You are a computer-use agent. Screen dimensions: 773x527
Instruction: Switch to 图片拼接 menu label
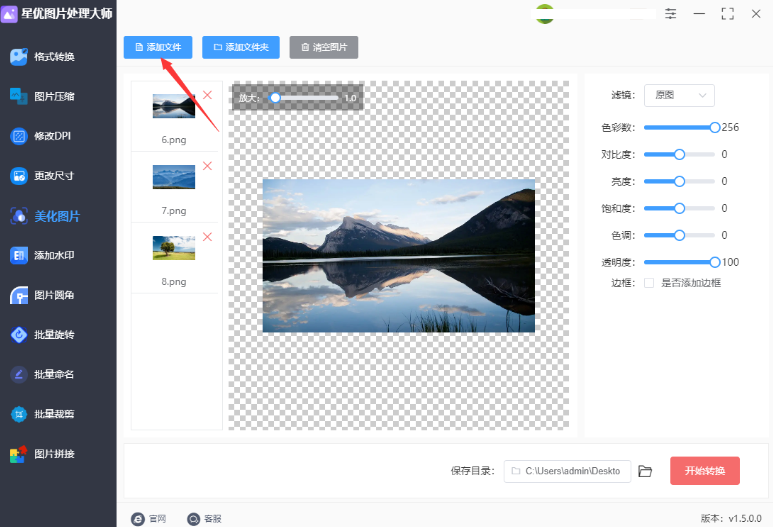pyautogui.click(x=54, y=454)
